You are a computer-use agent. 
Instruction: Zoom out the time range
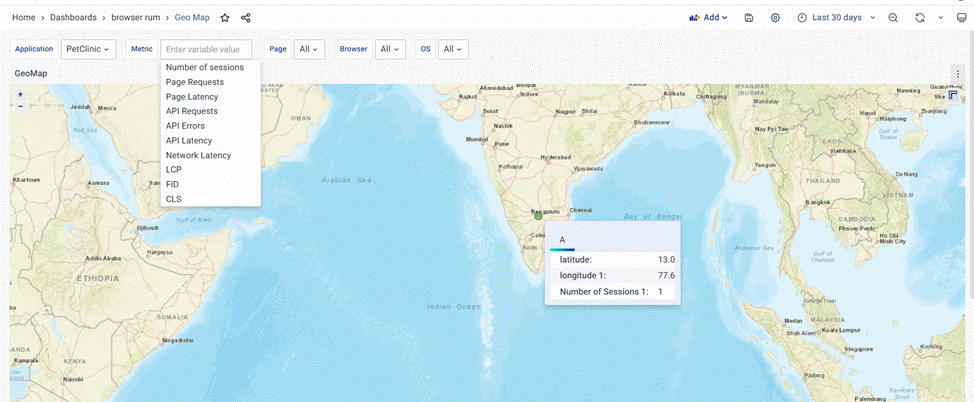point(893,18)
